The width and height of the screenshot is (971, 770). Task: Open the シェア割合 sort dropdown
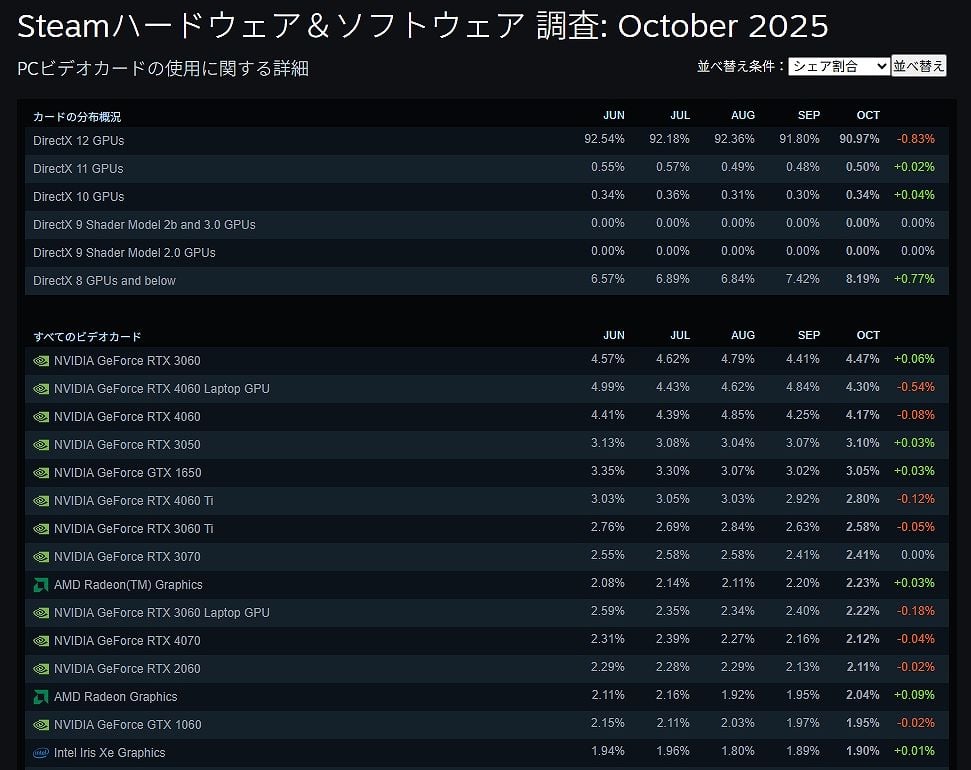coord(838,66)
